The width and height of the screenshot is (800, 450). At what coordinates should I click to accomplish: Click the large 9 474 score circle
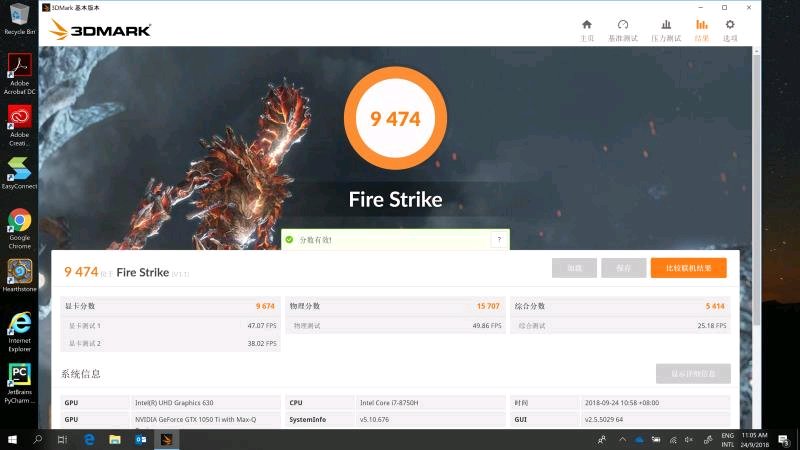[x=395, y=118]
